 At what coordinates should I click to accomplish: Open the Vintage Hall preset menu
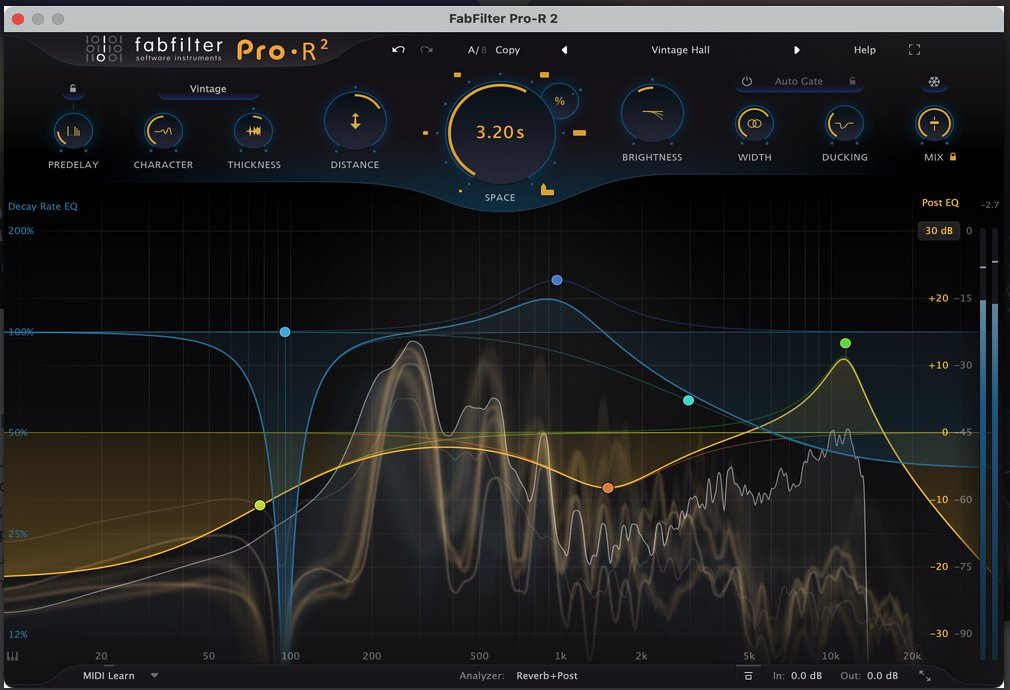680,50
